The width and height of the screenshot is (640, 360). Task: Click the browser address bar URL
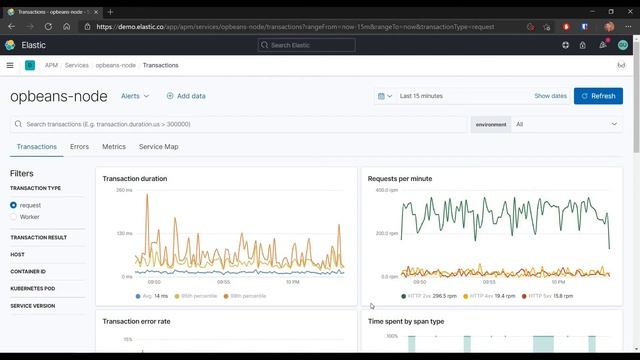(x=295, y=27)
